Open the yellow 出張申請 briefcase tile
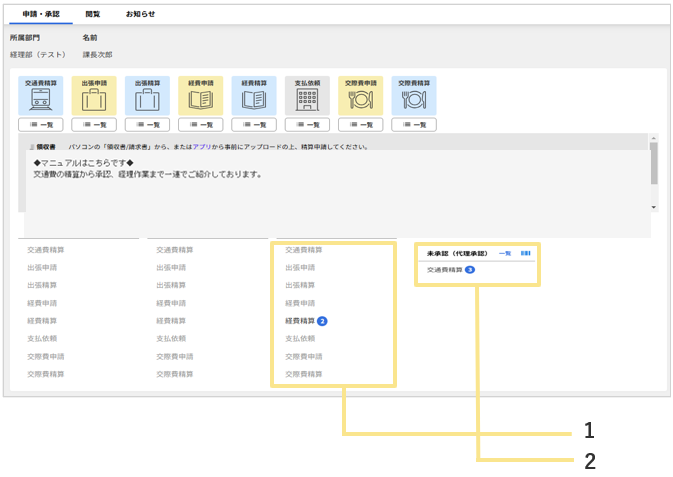673x477 pixels. [94, 96]
